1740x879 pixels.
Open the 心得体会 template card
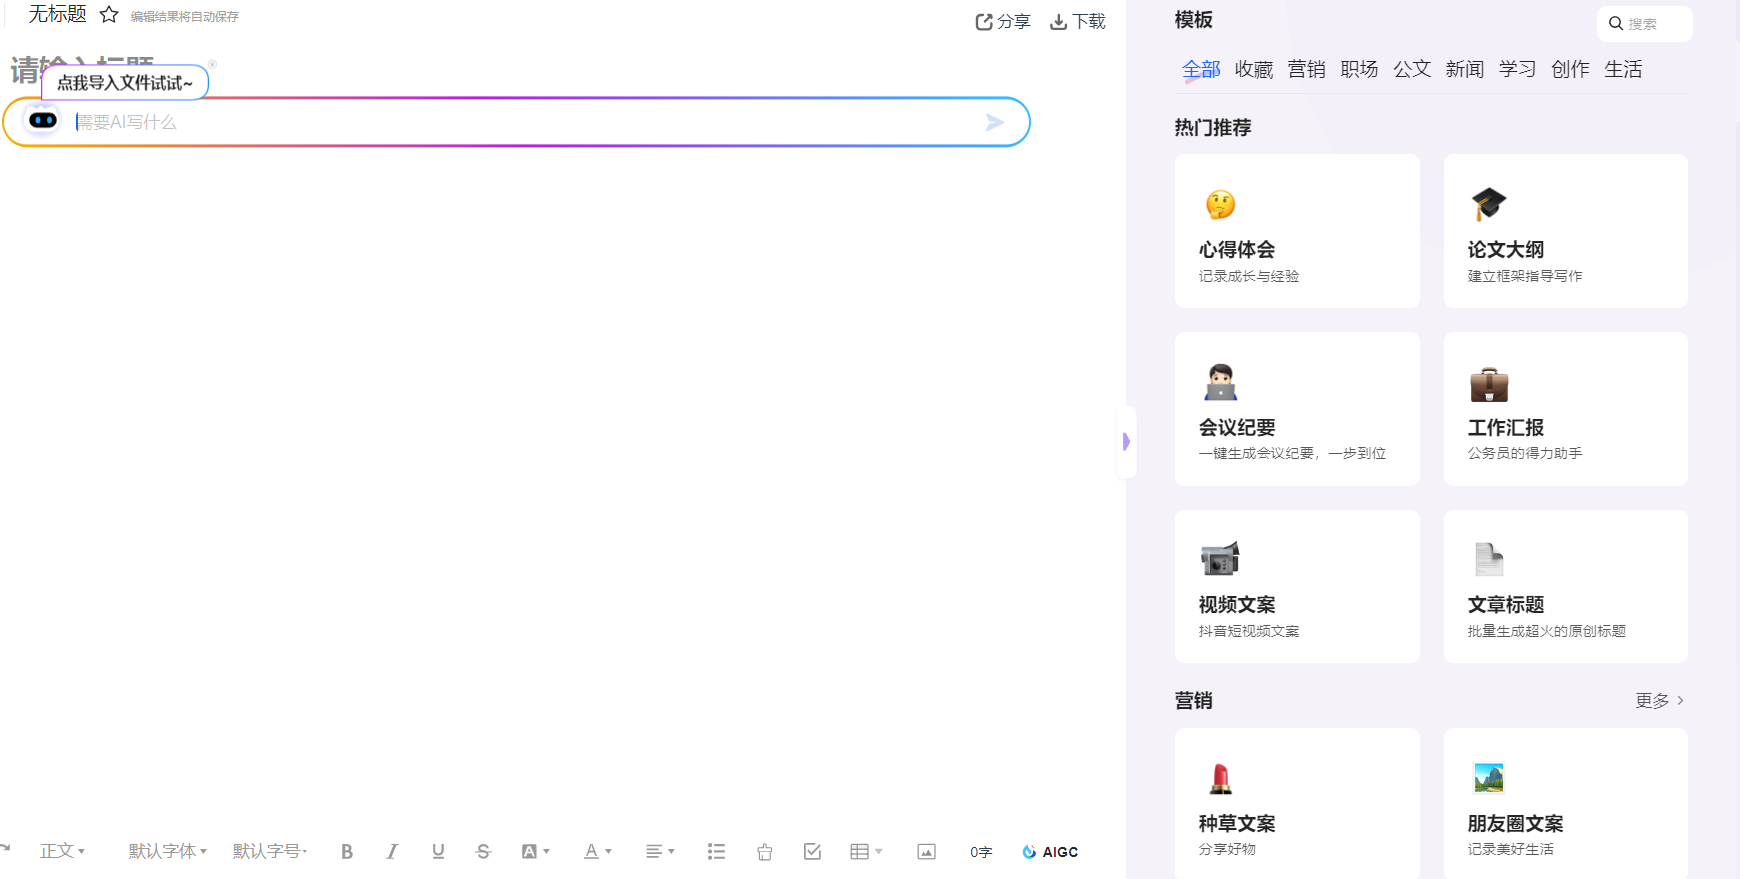(1297, 231)
